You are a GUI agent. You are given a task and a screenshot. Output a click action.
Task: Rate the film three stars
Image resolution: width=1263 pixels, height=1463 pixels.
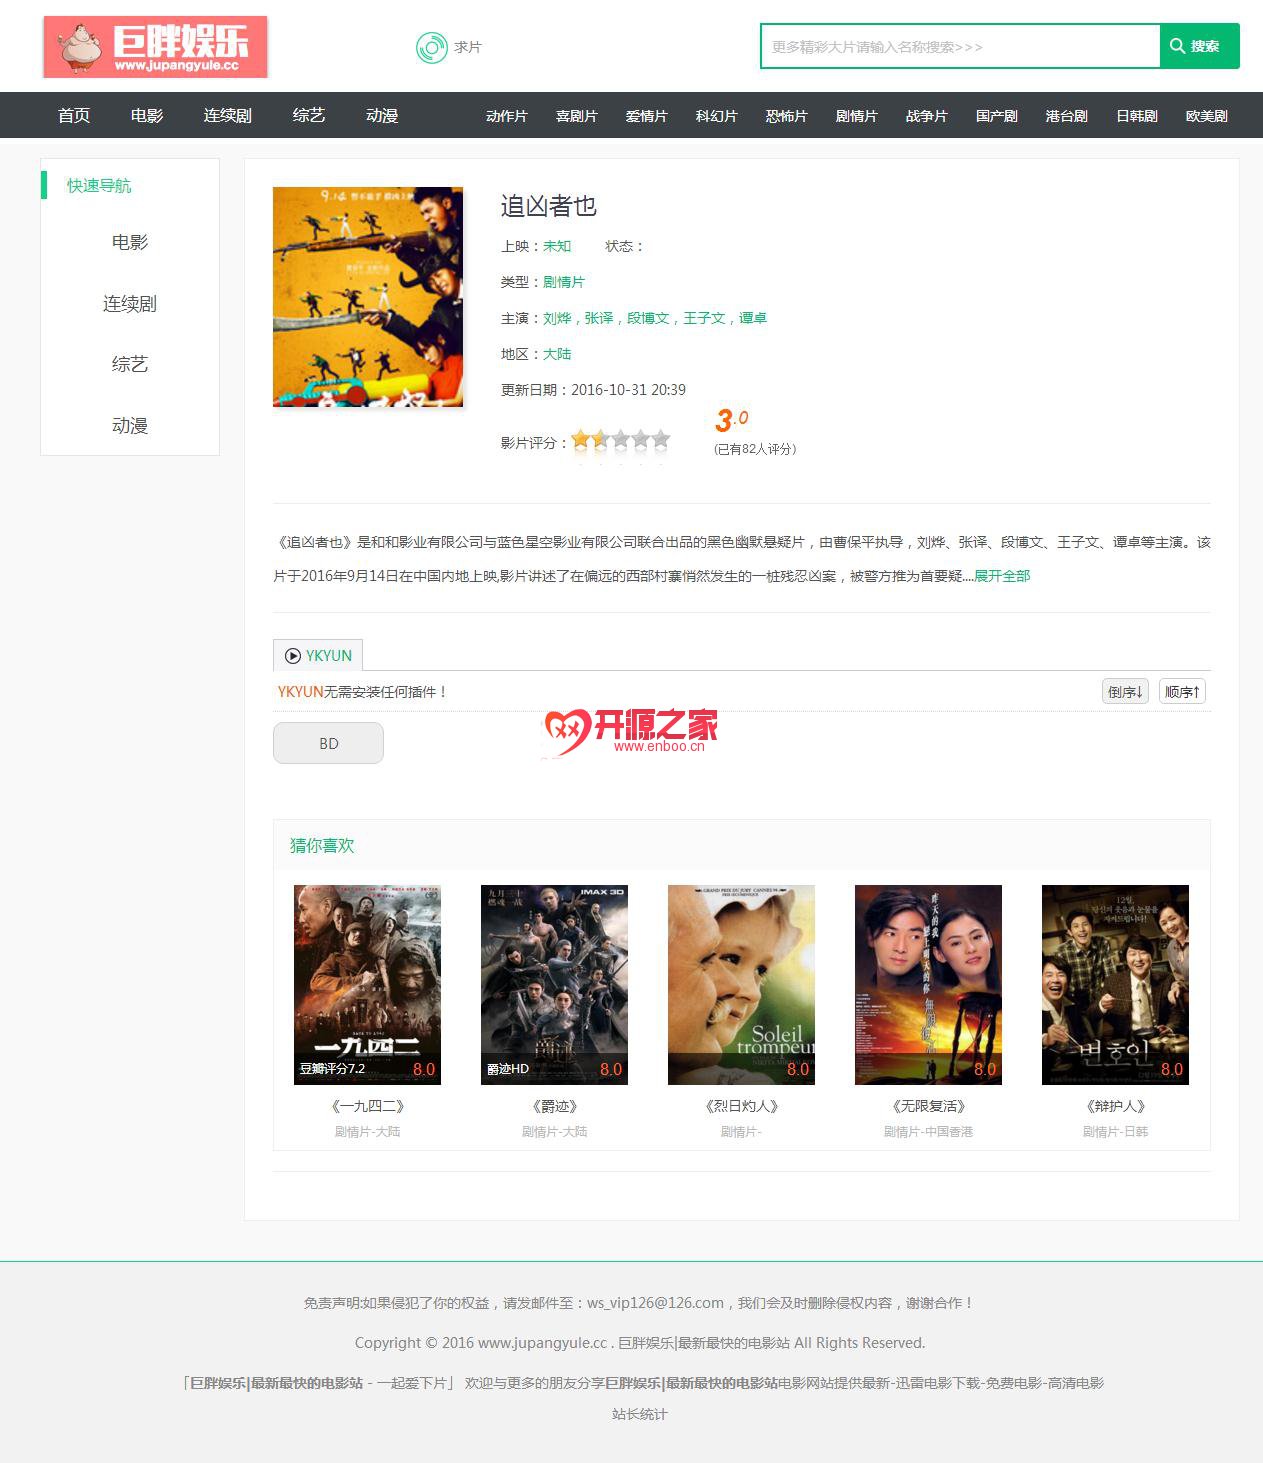pyautogui.click(x=621, y=440)
